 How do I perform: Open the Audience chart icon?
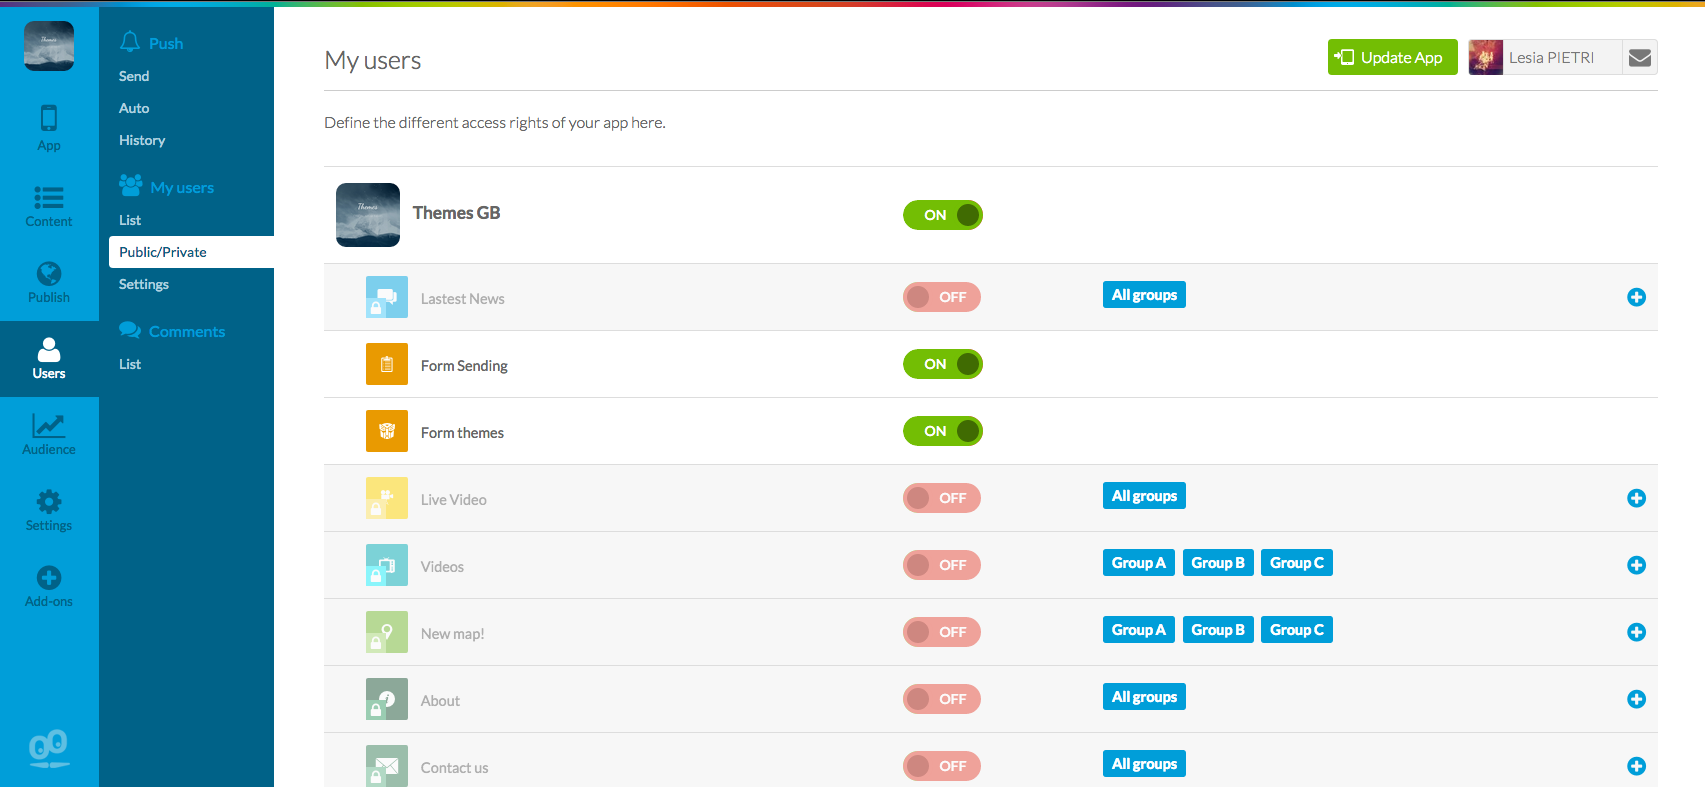(x=49, y=434)
